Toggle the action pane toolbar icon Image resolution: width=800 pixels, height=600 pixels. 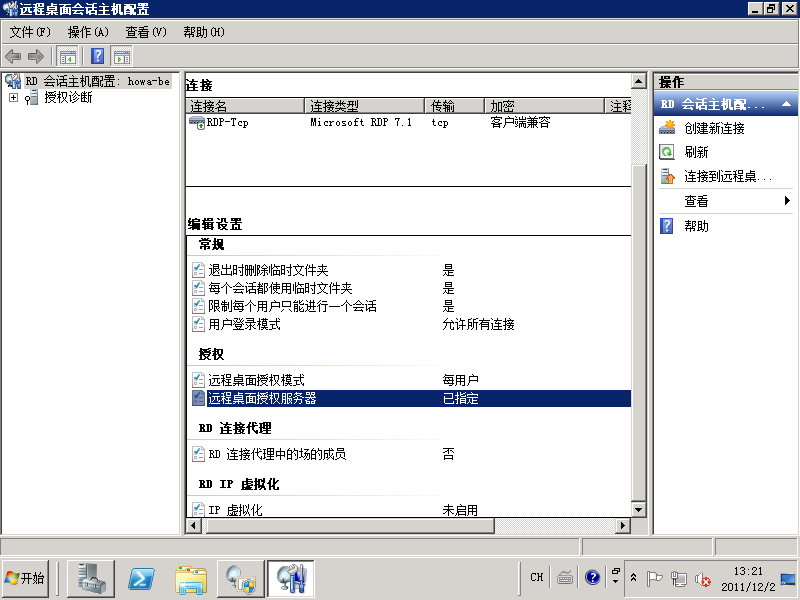121,56
